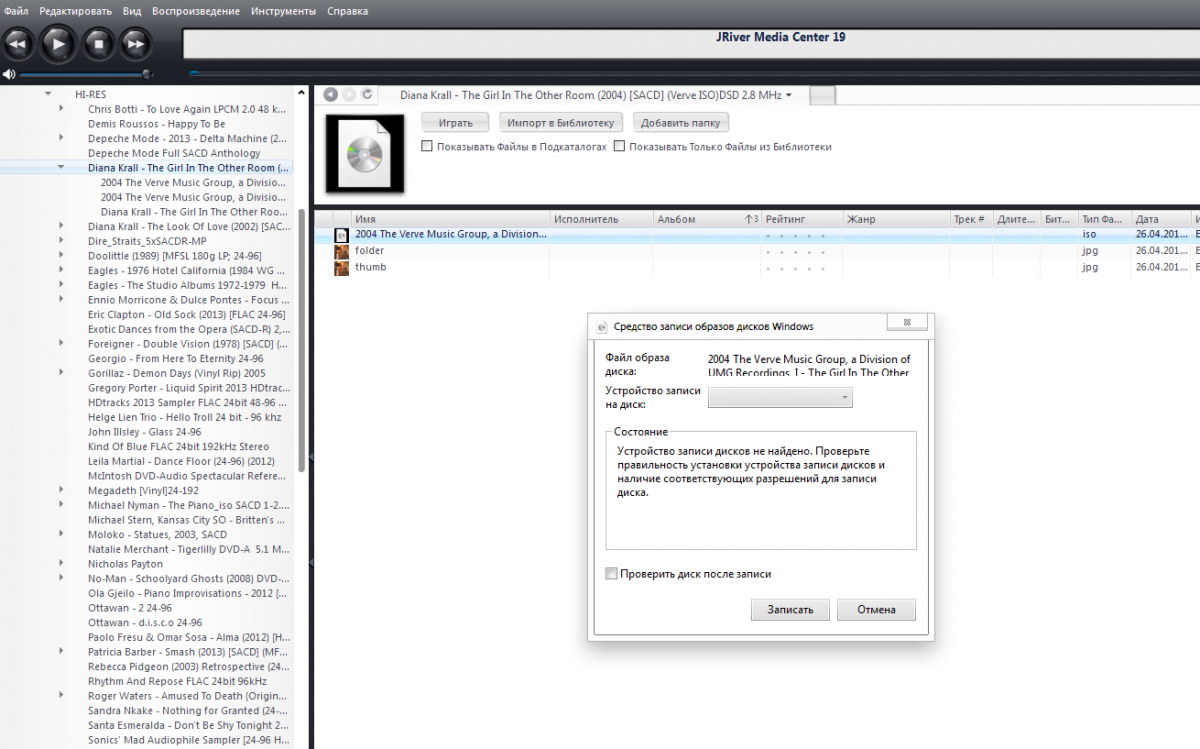Expand the Doolittle (1989) tree item

[62, 256]
